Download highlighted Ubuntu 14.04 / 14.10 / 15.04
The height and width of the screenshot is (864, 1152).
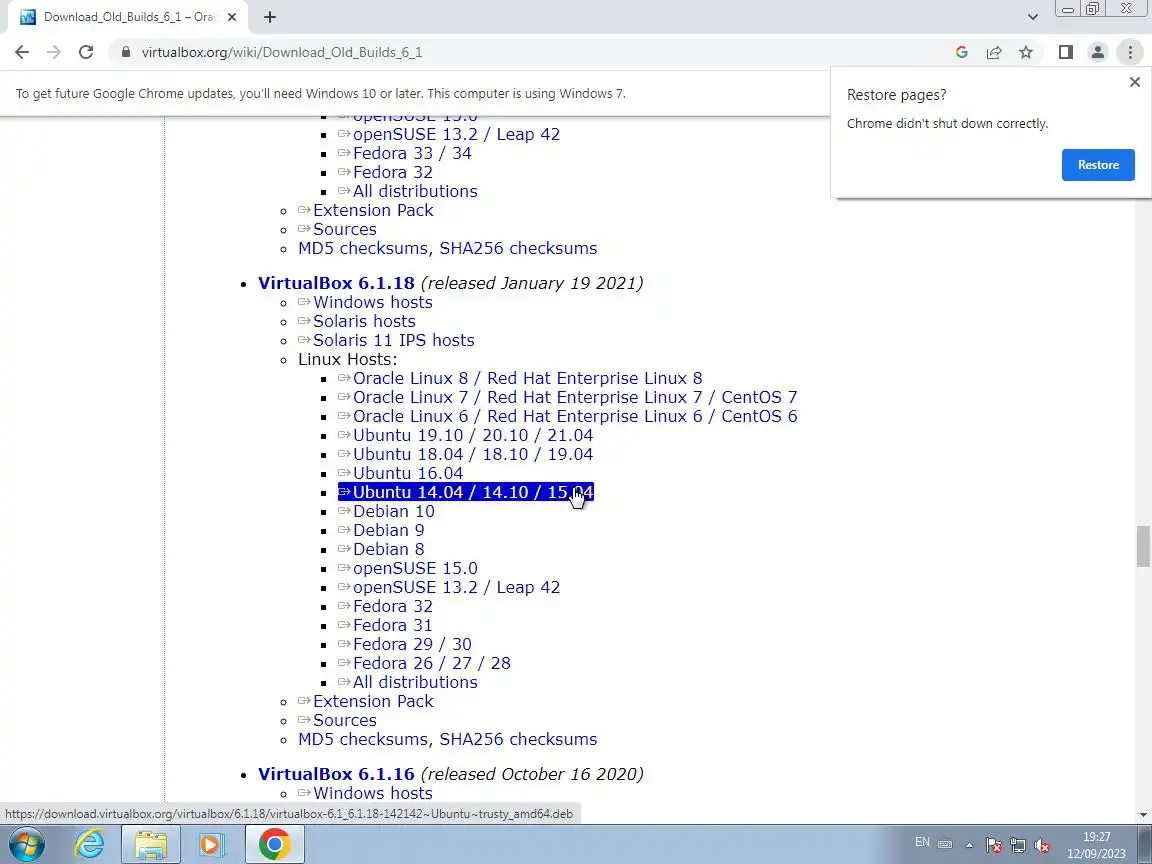(466, 492)
